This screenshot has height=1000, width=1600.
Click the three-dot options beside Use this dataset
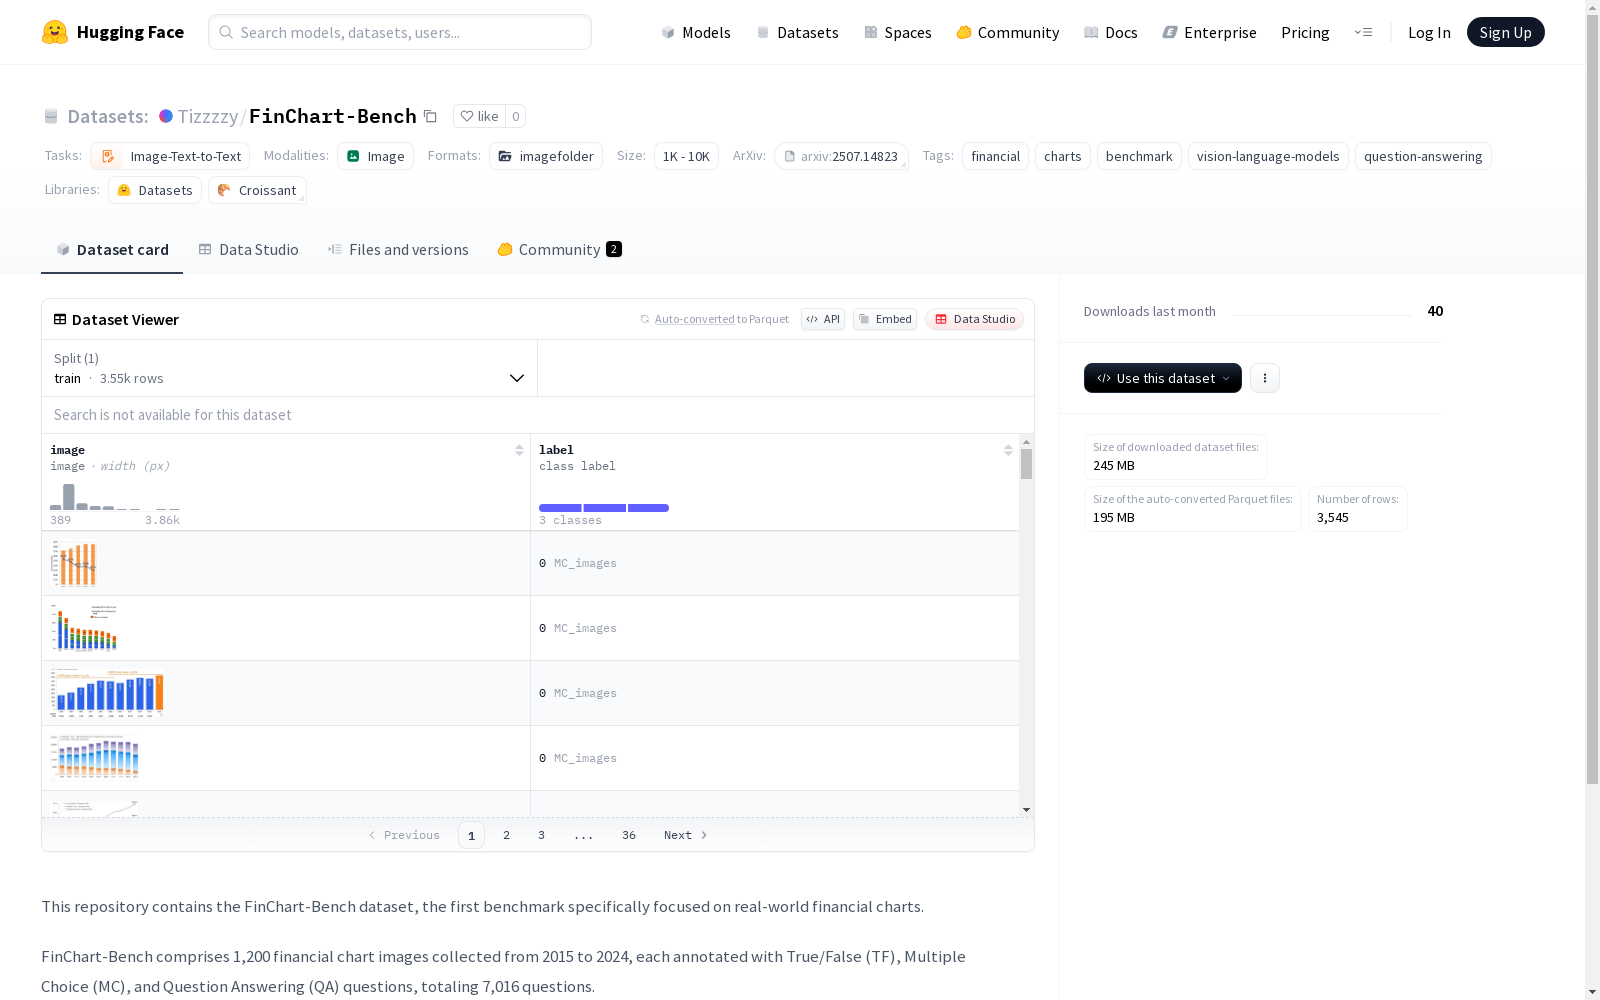1265,378
